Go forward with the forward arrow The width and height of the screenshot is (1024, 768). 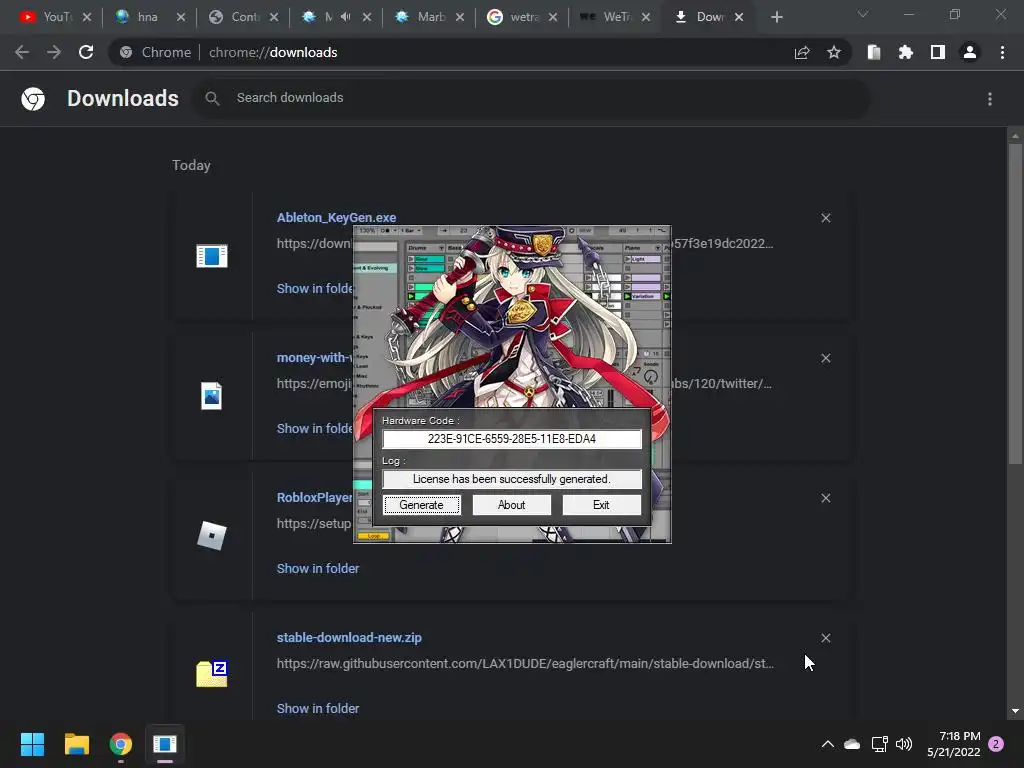point(54,52)
